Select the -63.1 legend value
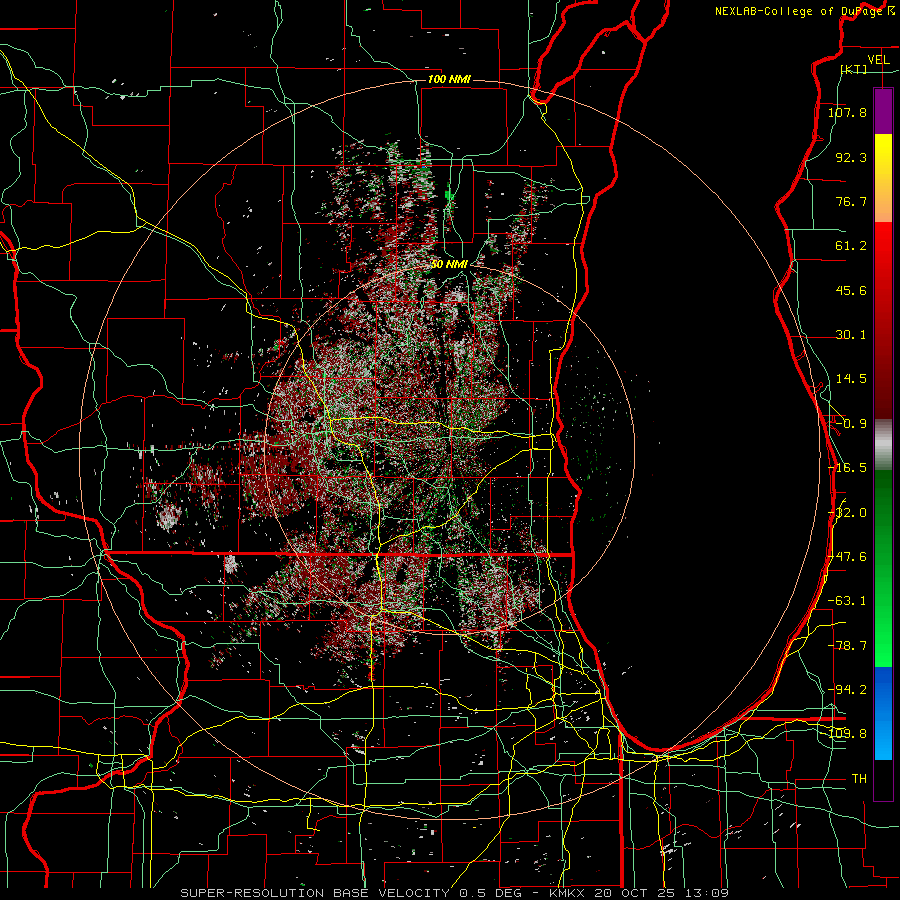 pos(847,601)
